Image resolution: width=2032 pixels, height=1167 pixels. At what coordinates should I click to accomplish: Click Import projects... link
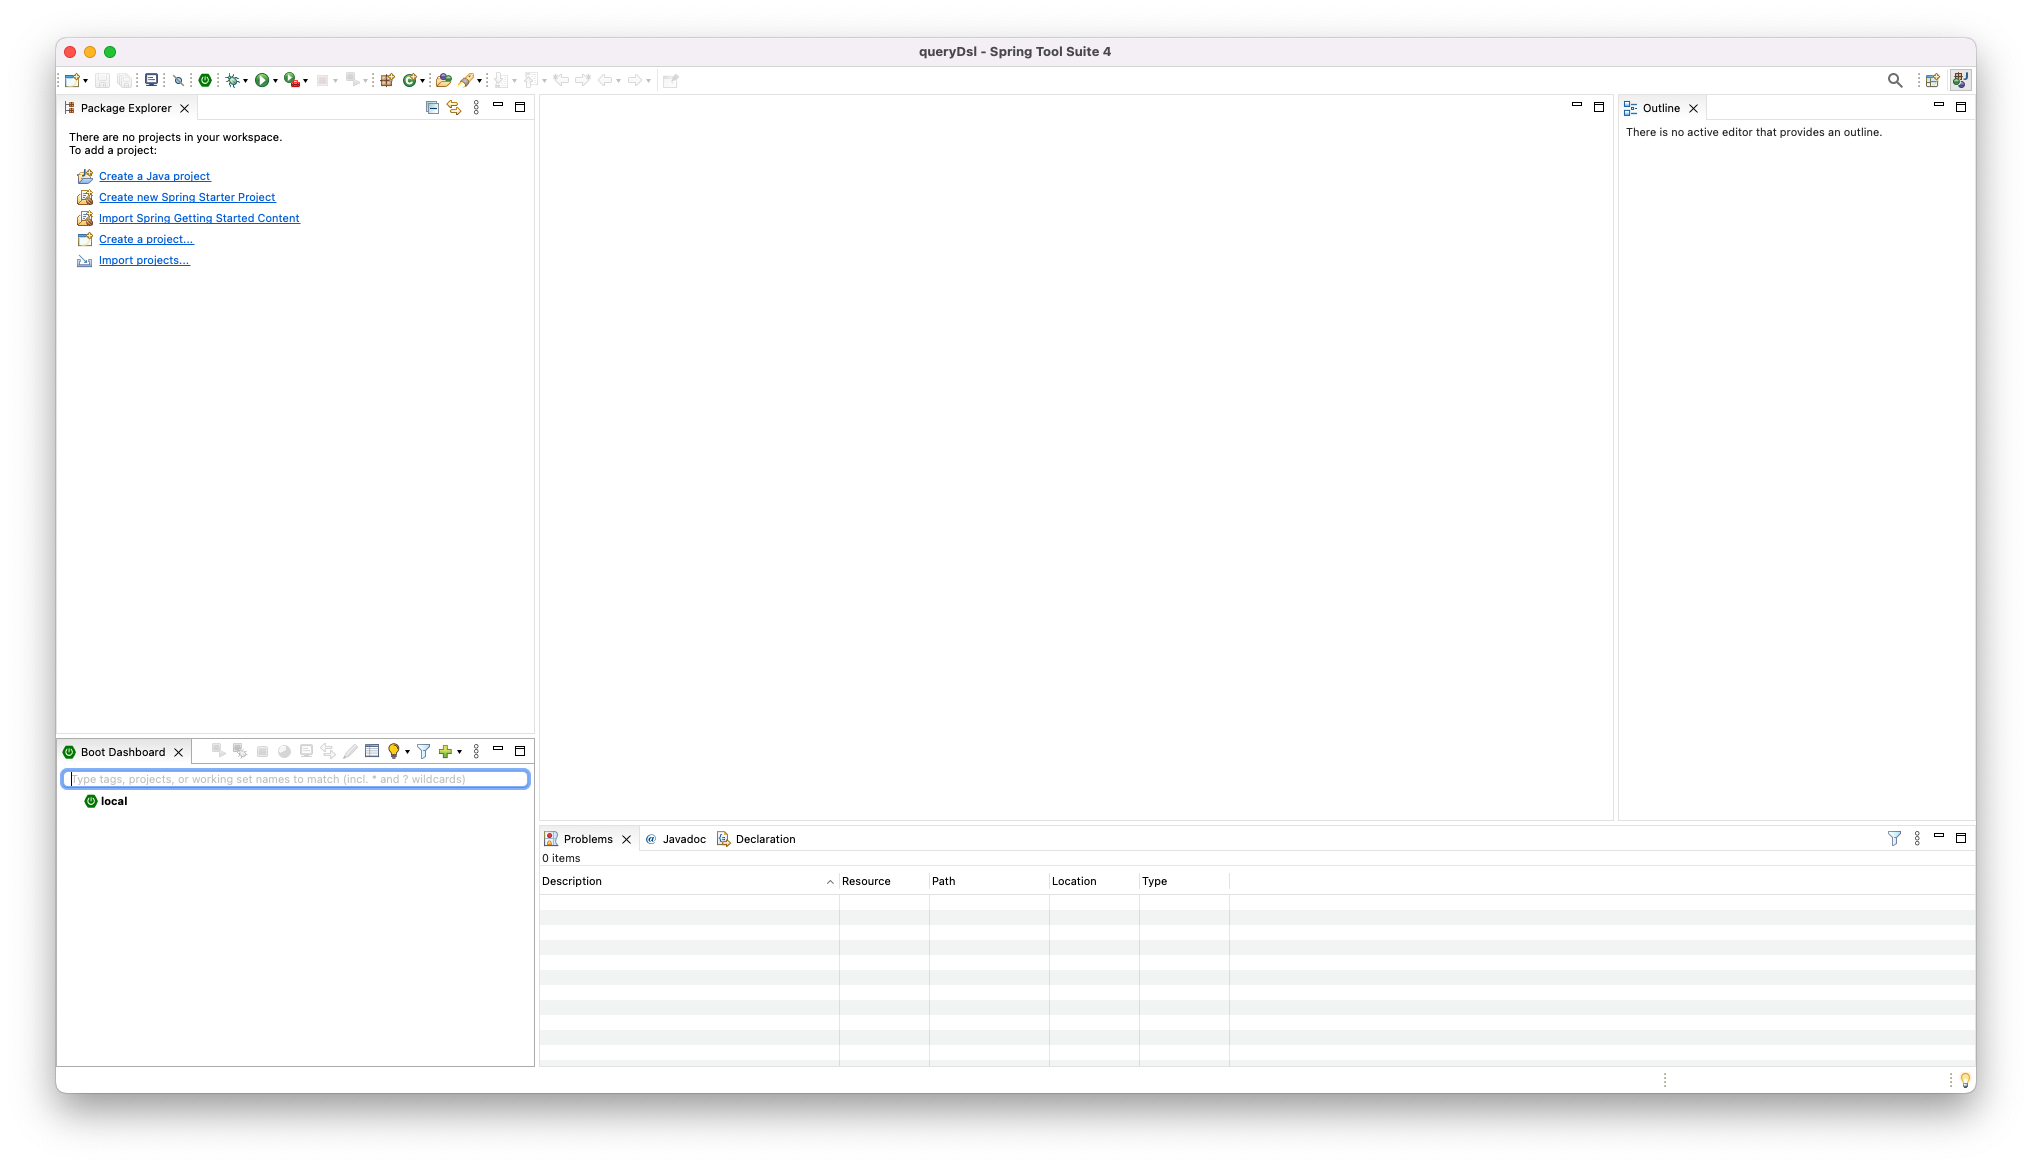point(144,260)
